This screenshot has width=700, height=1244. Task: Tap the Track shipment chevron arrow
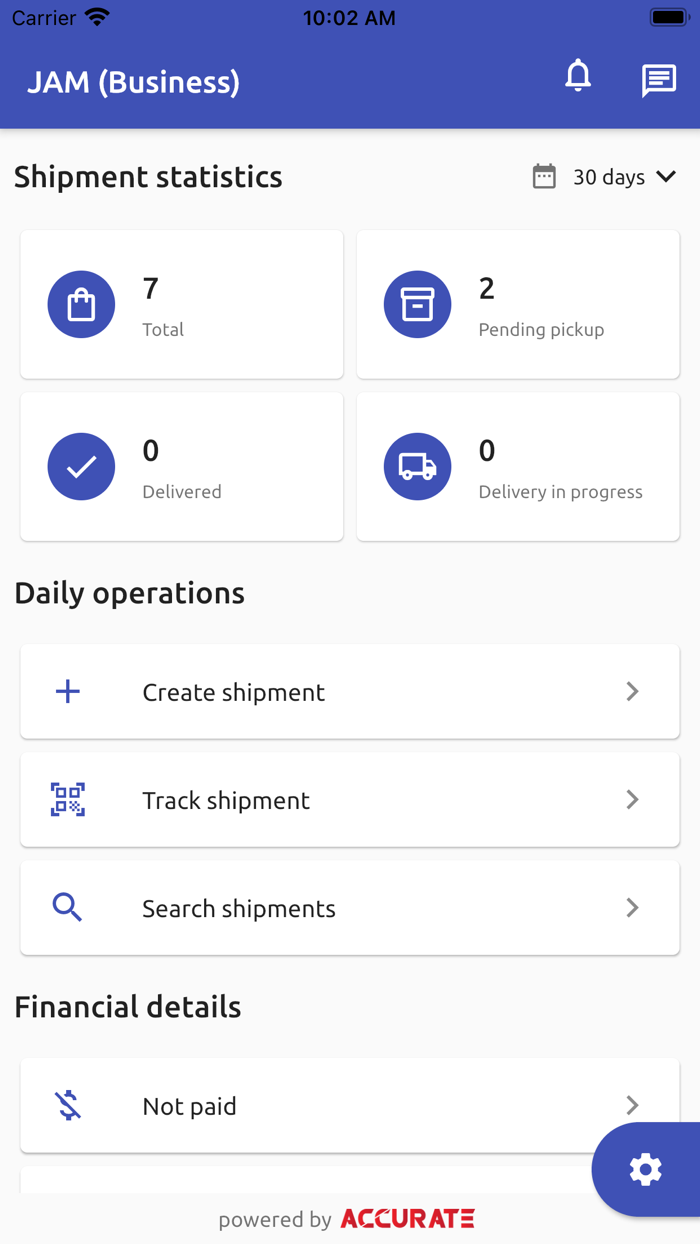[x=632, y=800]
